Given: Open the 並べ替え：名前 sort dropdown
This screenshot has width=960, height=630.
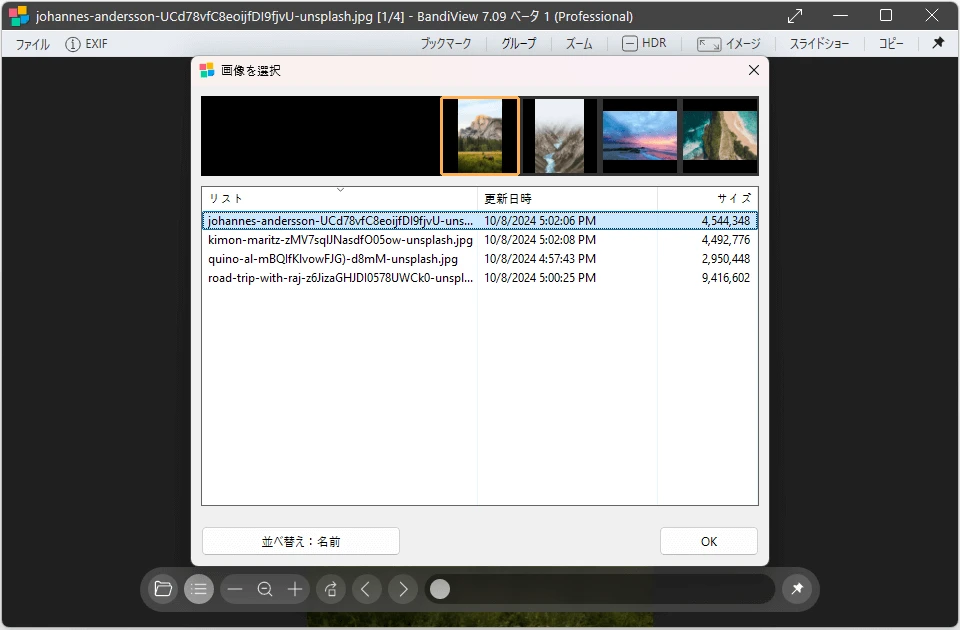Looking at the screenshot, I should tap(301, 541).
